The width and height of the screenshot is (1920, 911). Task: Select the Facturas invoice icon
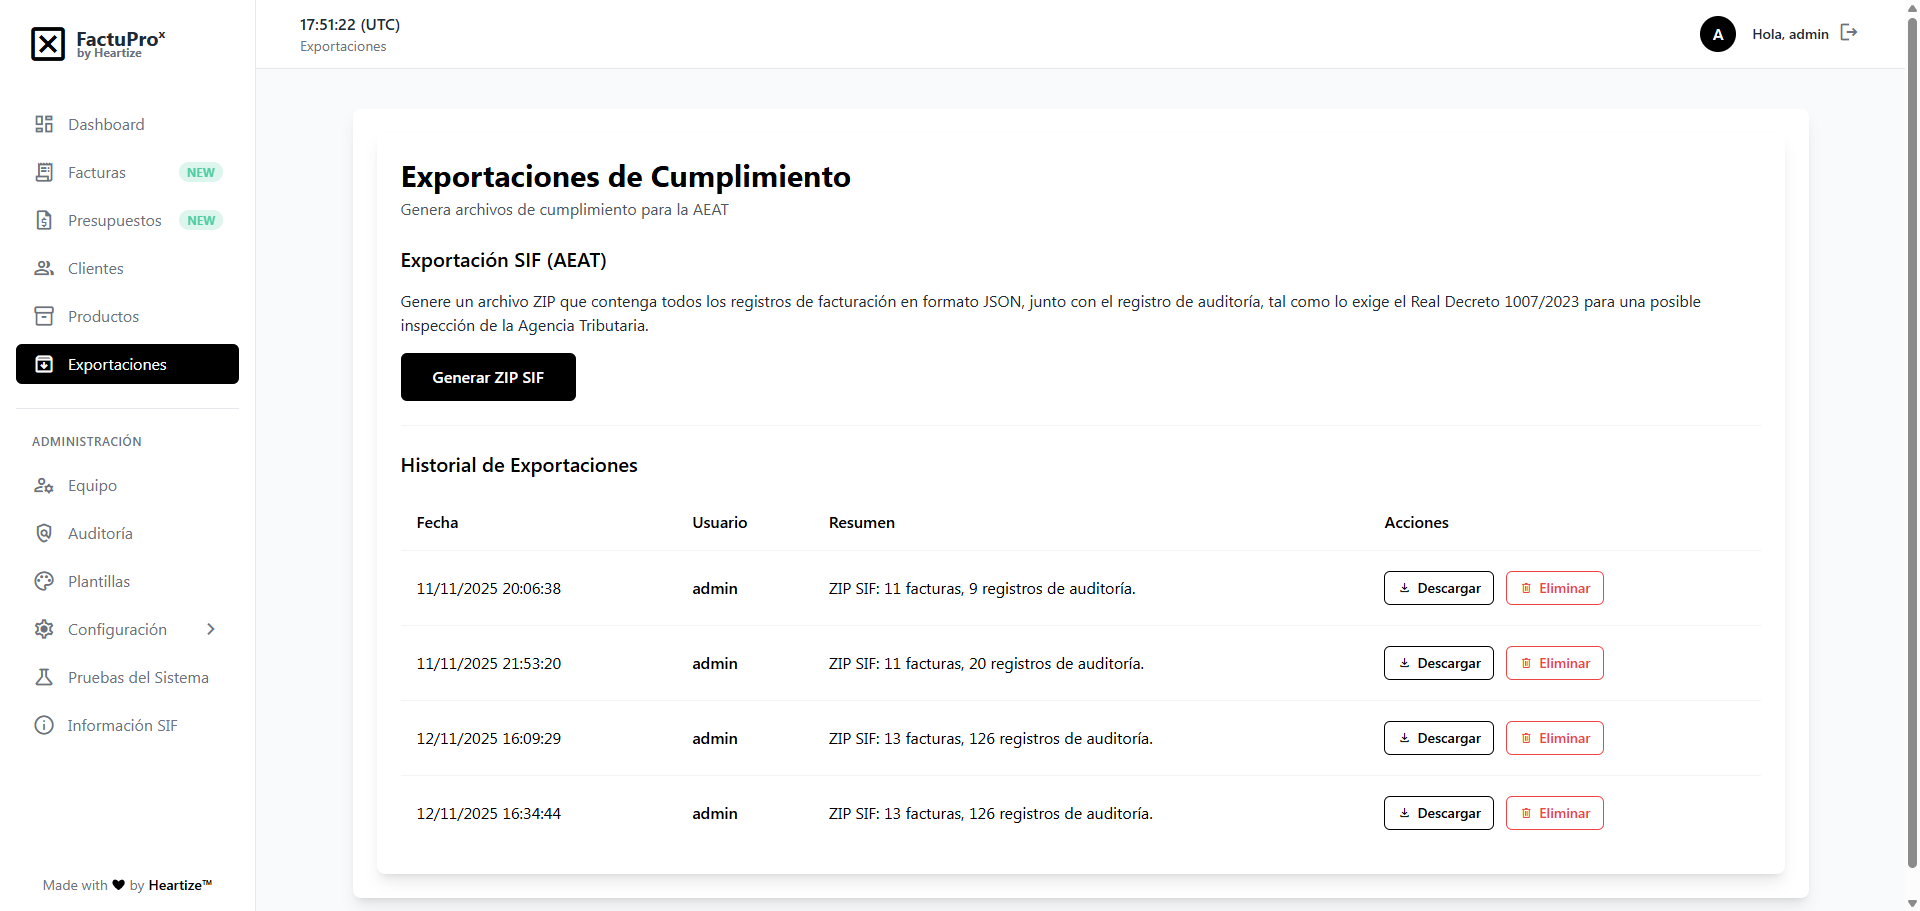[44, 172]
